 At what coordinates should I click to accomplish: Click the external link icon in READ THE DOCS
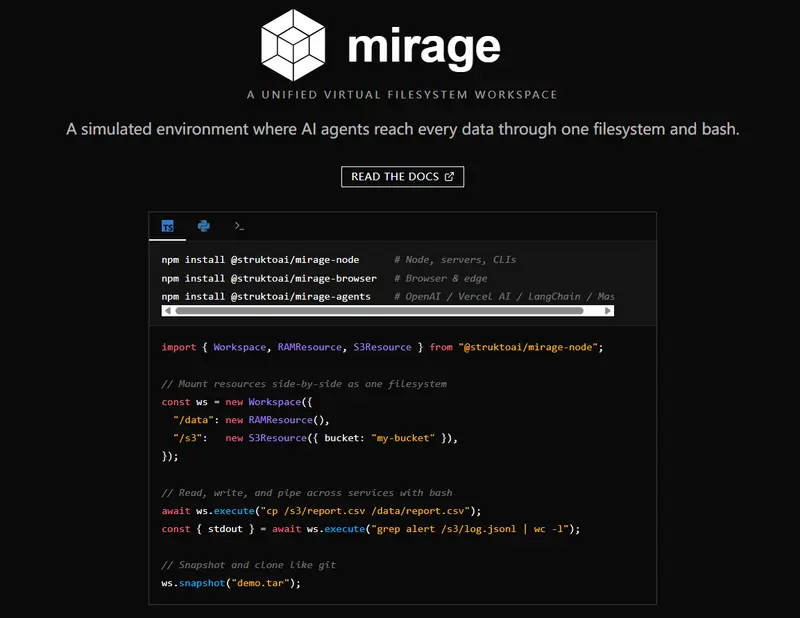[449, 177]
